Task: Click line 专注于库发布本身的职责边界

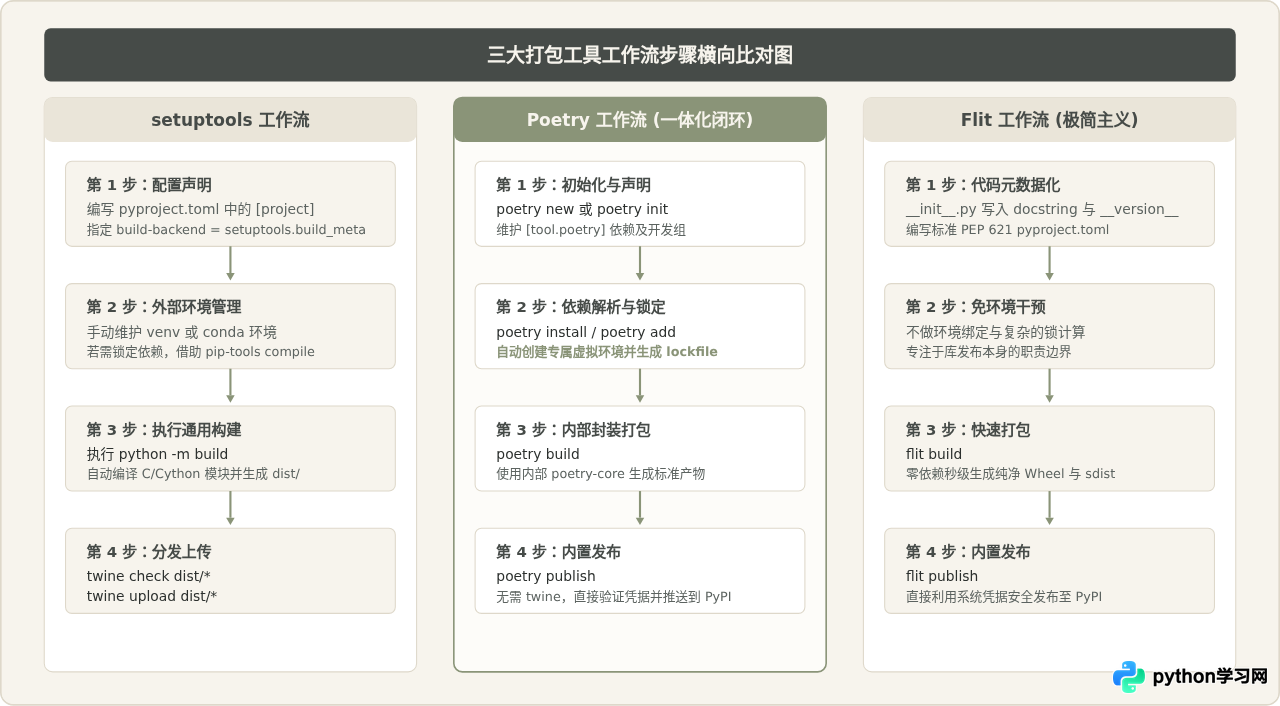Action: (x=988, y=352)
